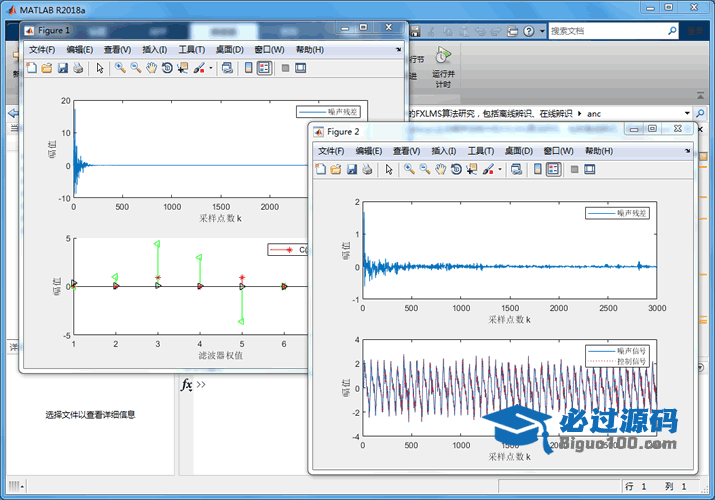
Task: Click Zoom In tool in Figure 2
Action: coord(409,170)
